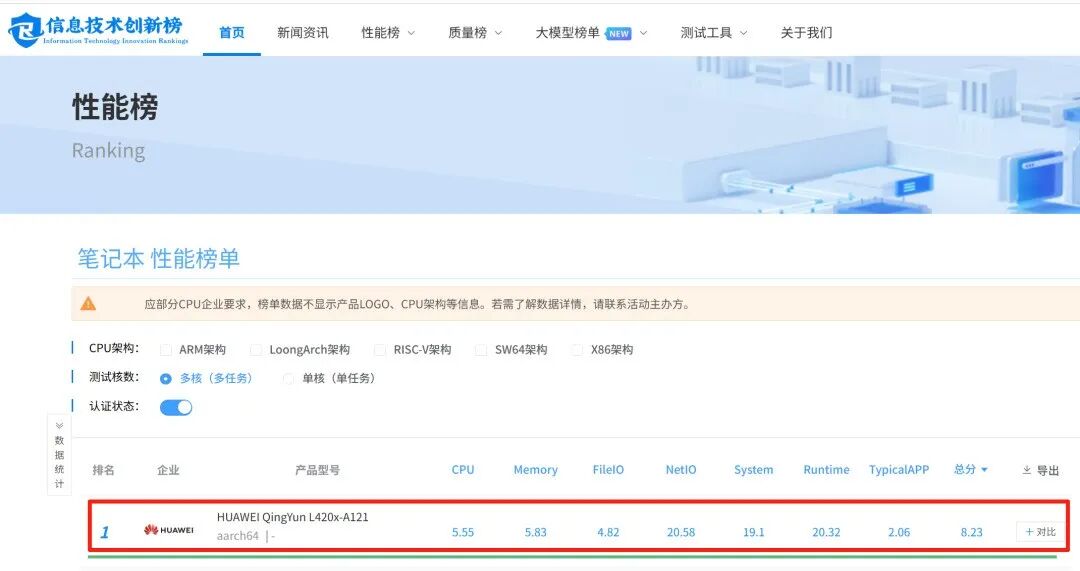
Task: Toggle the 认证状态 switch
Action: coord(176,407)
